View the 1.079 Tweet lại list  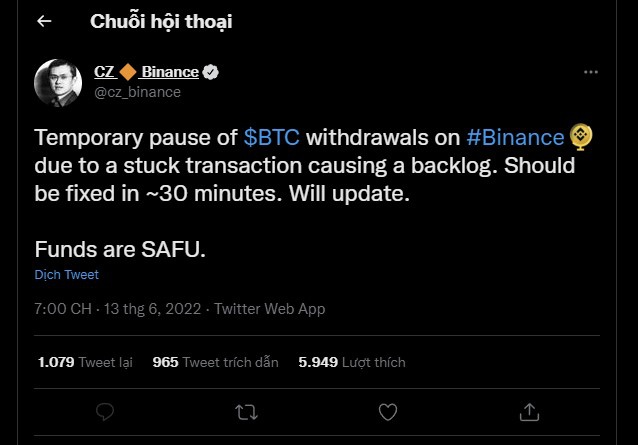coord(85,362)
